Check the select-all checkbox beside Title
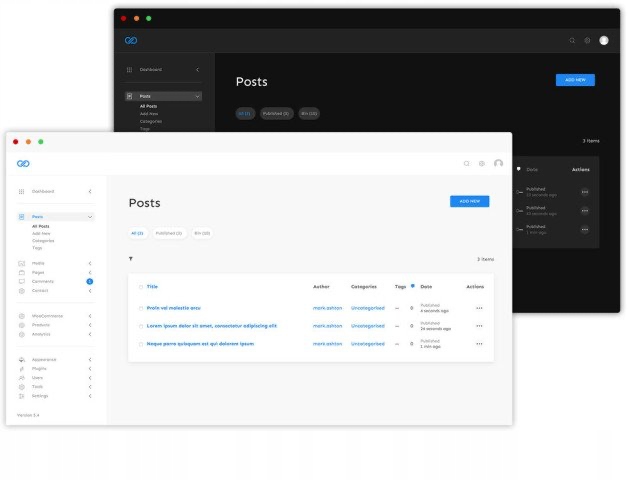The image size is (628, 480). click(x=141, y=287)
